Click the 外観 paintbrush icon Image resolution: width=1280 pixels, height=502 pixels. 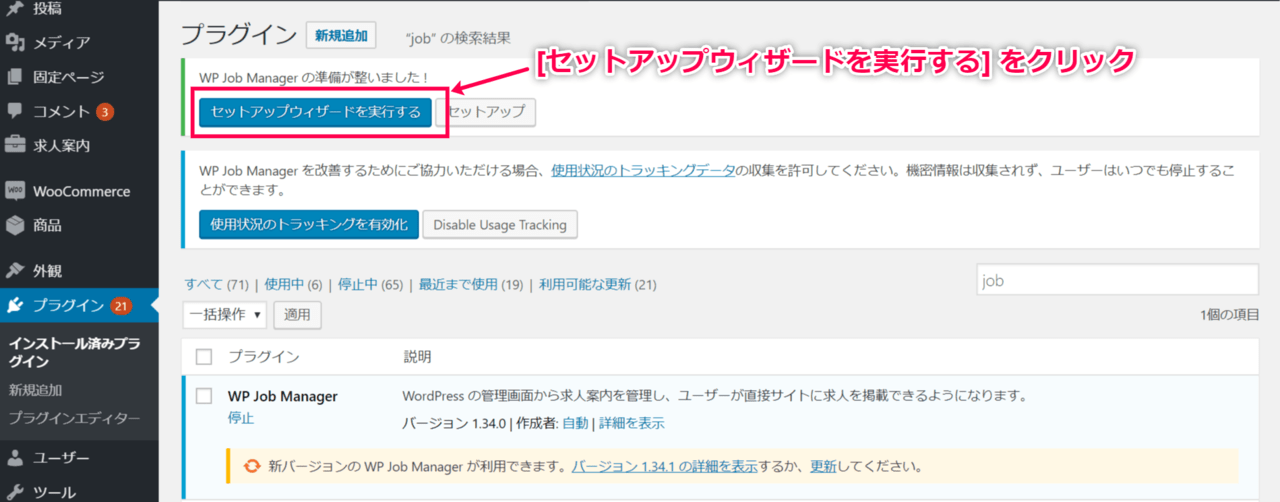tap(15, 271)
